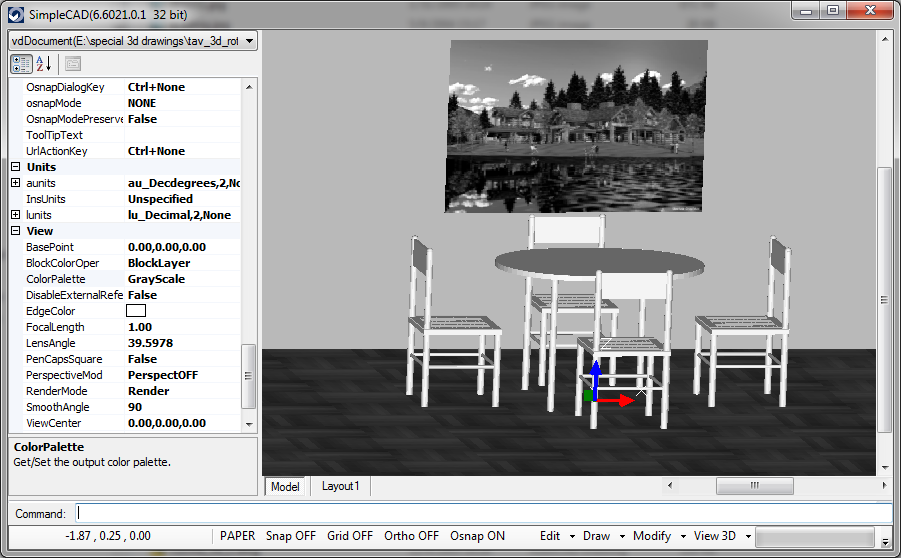
Task: Click the EdgeColor white color swatch
Action: click(x=137, y=311)
